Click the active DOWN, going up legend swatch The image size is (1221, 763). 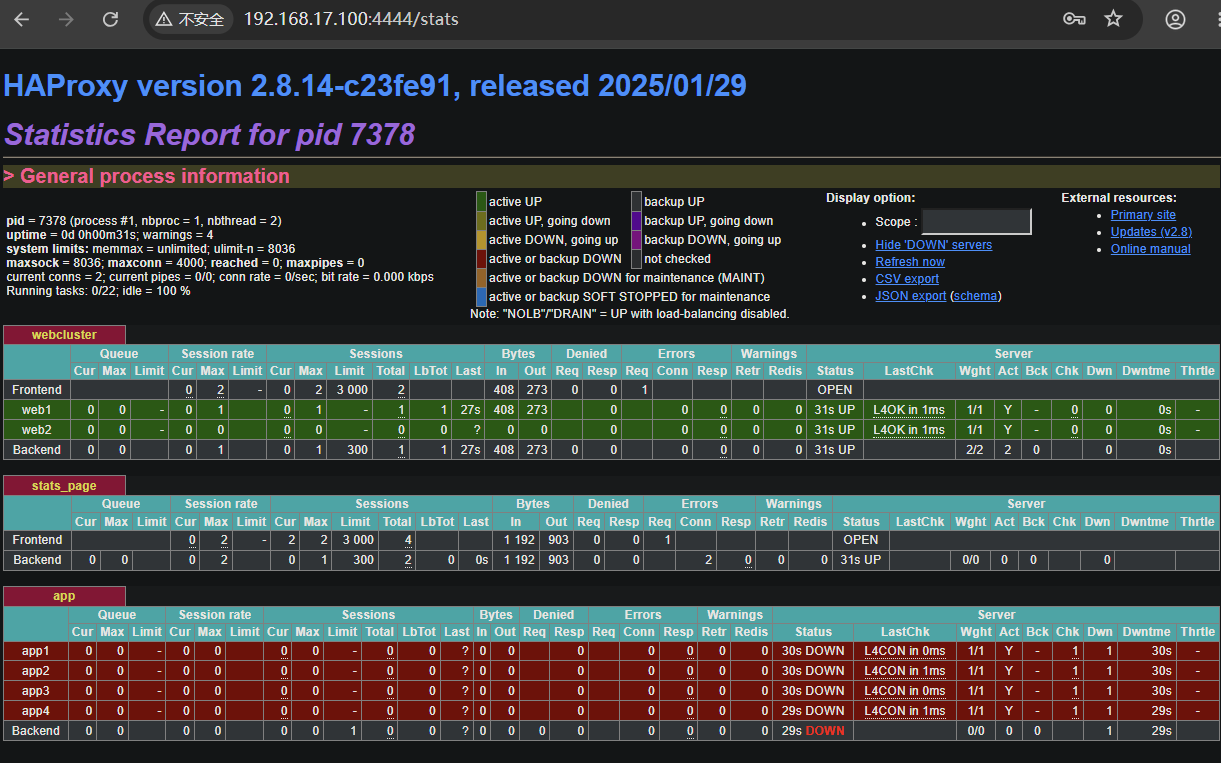(481, 240)
